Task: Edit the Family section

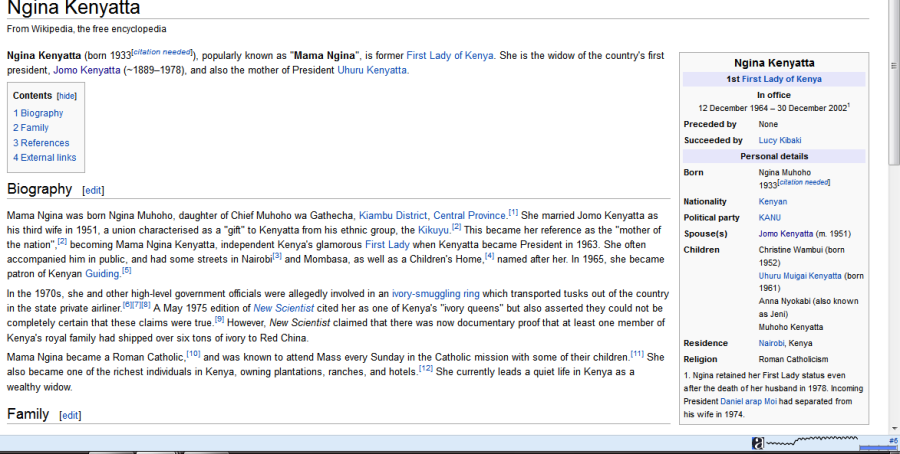Action: pyautogui.click(x=70, y=416)
